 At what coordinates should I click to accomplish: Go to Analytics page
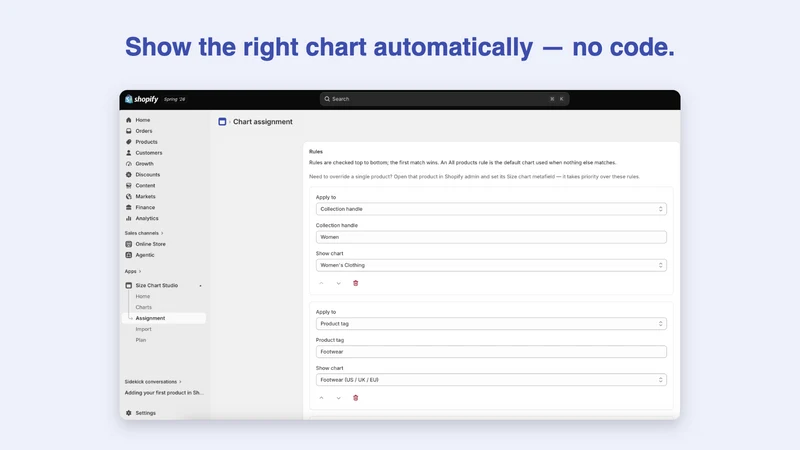(147, 218)
